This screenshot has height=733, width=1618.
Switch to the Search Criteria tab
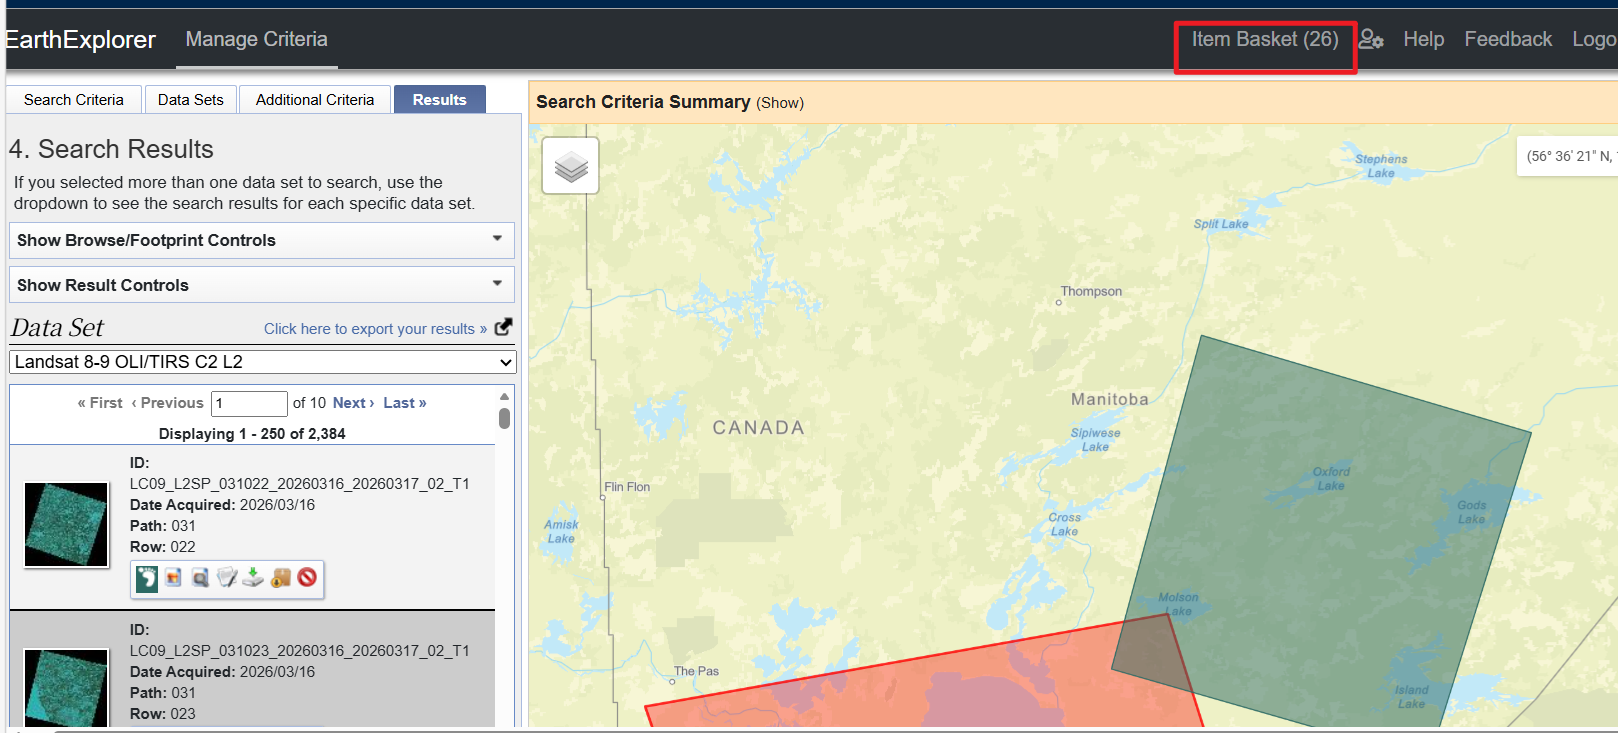point(74,100)
